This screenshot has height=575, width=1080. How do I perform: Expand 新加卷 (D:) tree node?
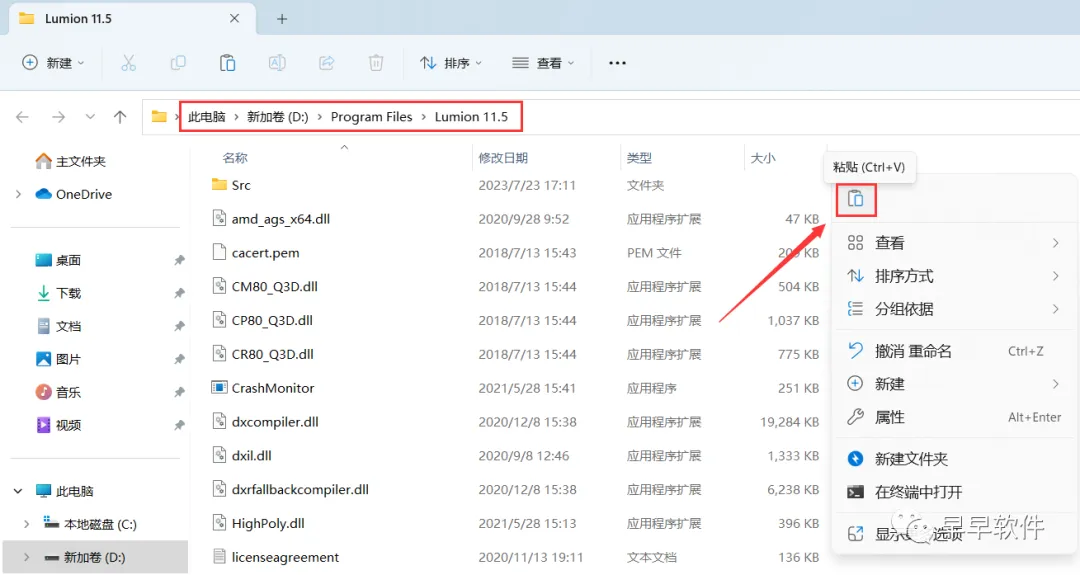click(x=27, y=558)
